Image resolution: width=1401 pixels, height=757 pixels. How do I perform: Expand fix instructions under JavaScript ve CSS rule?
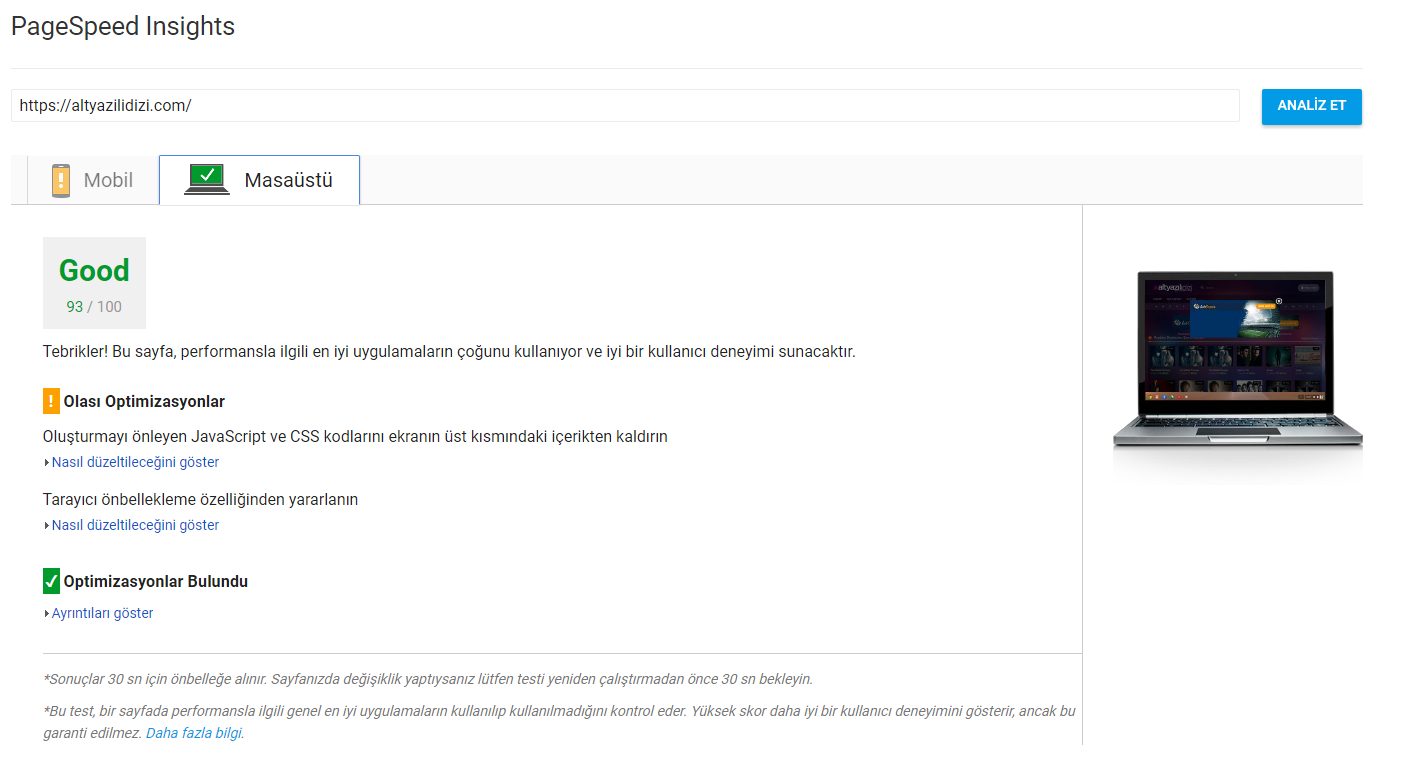pos(134,462)
